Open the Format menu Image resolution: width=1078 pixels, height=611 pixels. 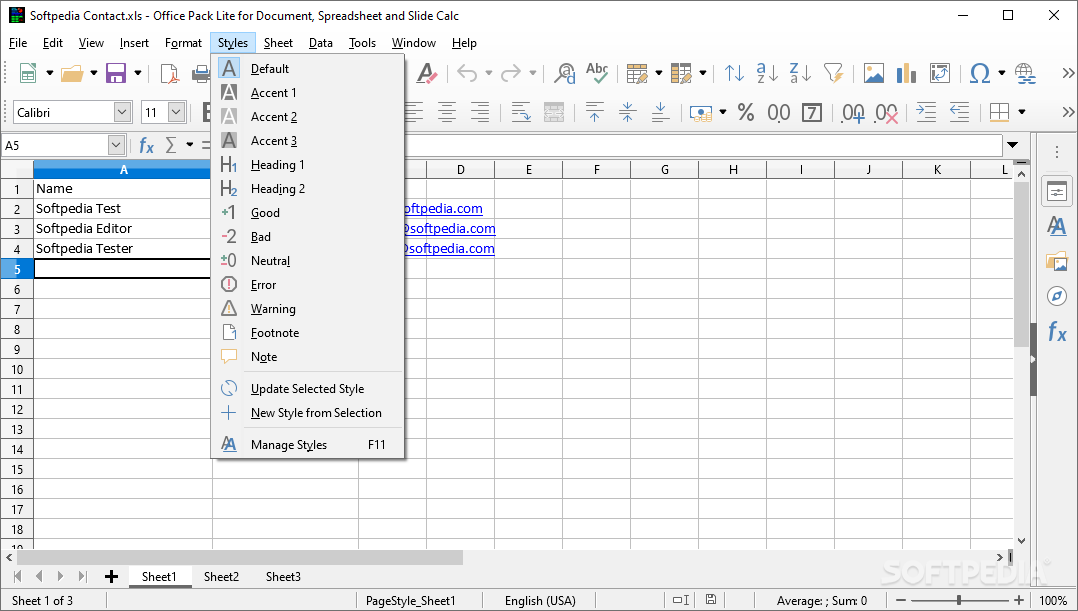pos(183,43)
